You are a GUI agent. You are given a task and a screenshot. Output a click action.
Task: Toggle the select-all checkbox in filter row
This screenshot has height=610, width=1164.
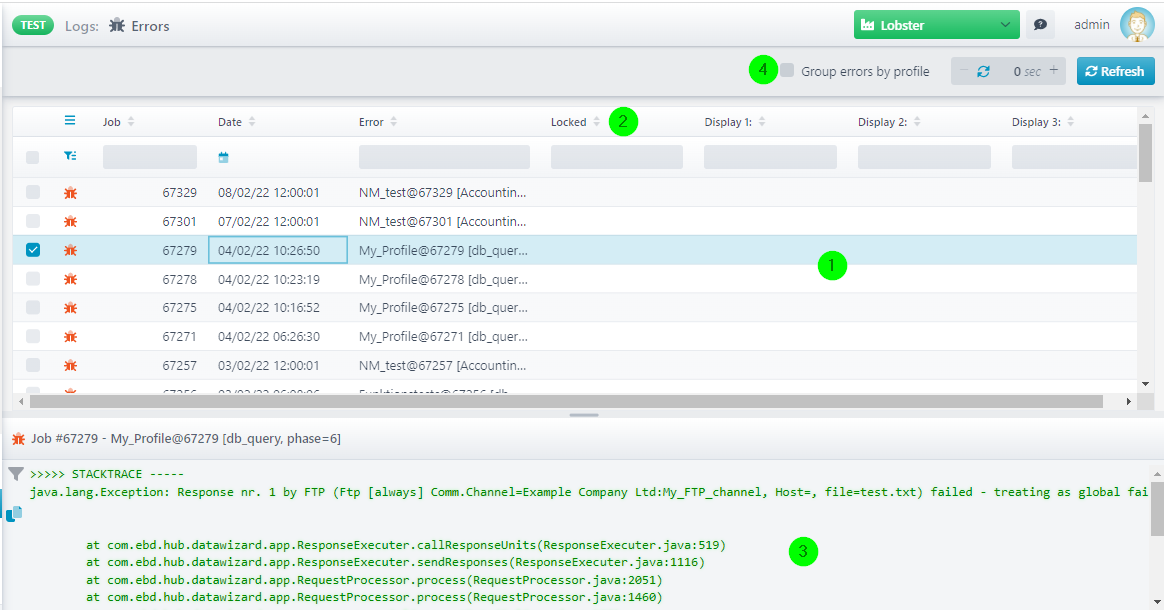(32, 157)
